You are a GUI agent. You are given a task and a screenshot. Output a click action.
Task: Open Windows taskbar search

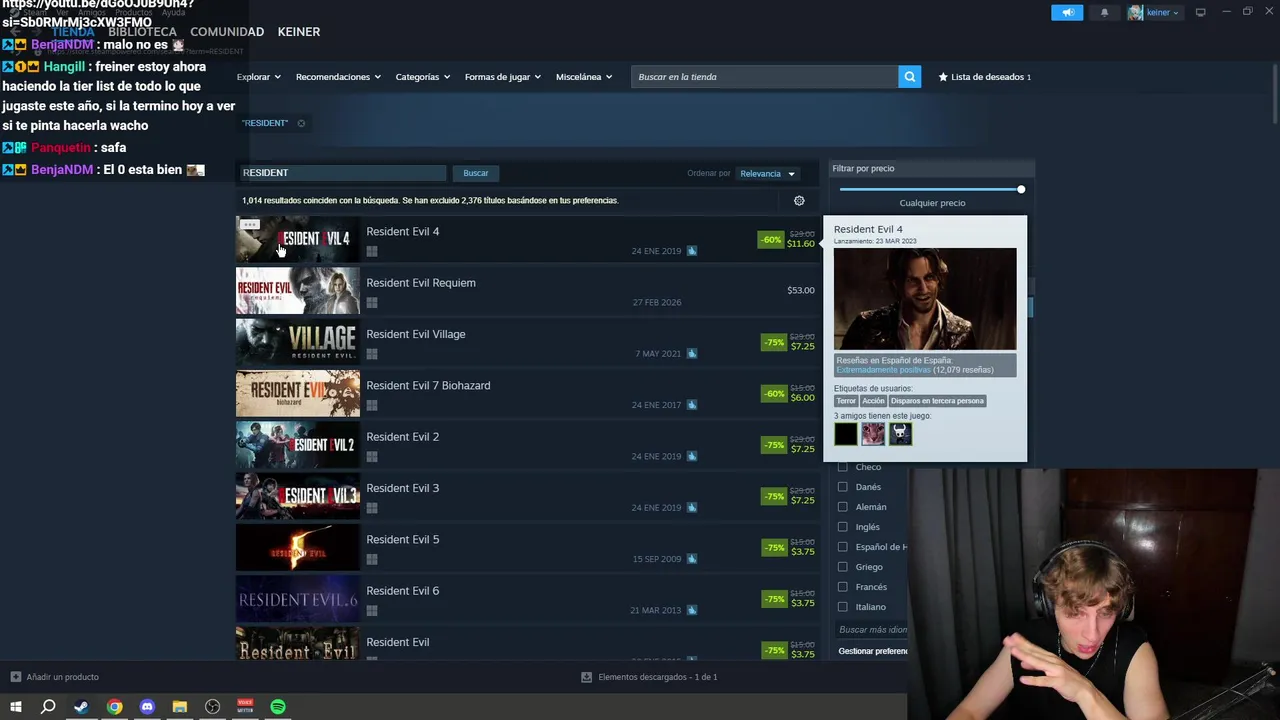[x=48, y=707]
